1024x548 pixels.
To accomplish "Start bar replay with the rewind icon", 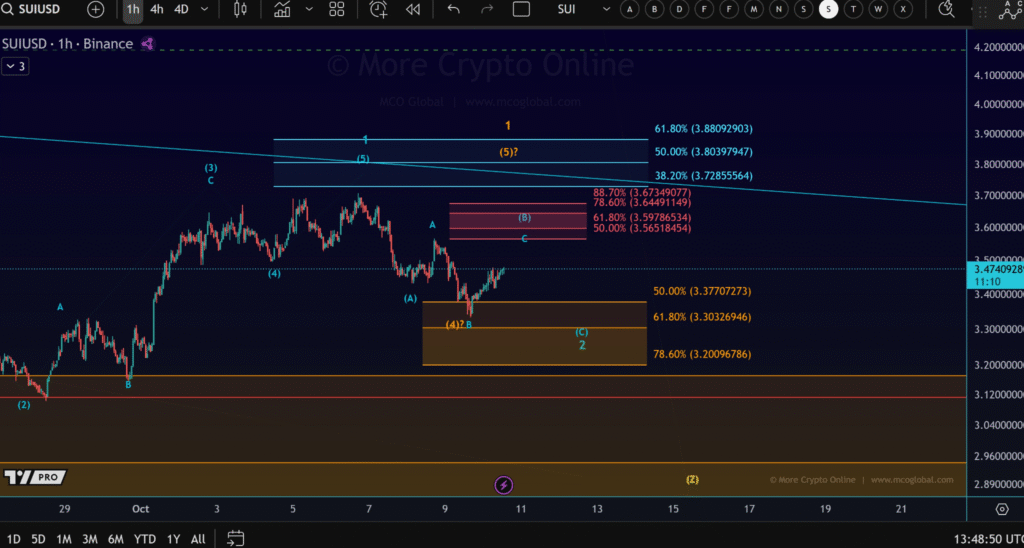I will (x=412, y=9).
